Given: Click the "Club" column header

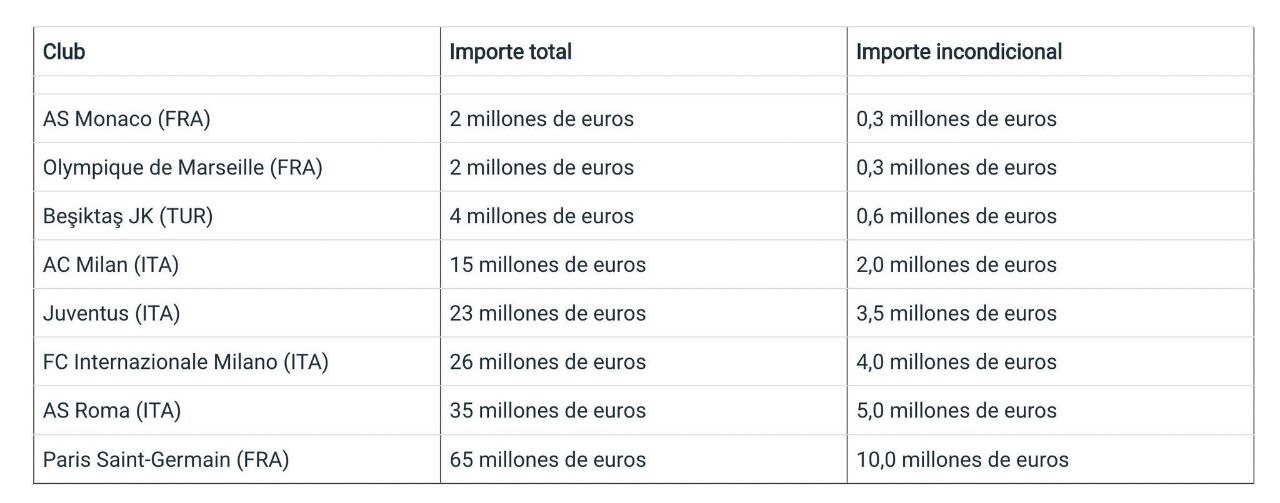Looking at the screenshot, I should coord(64,52).
